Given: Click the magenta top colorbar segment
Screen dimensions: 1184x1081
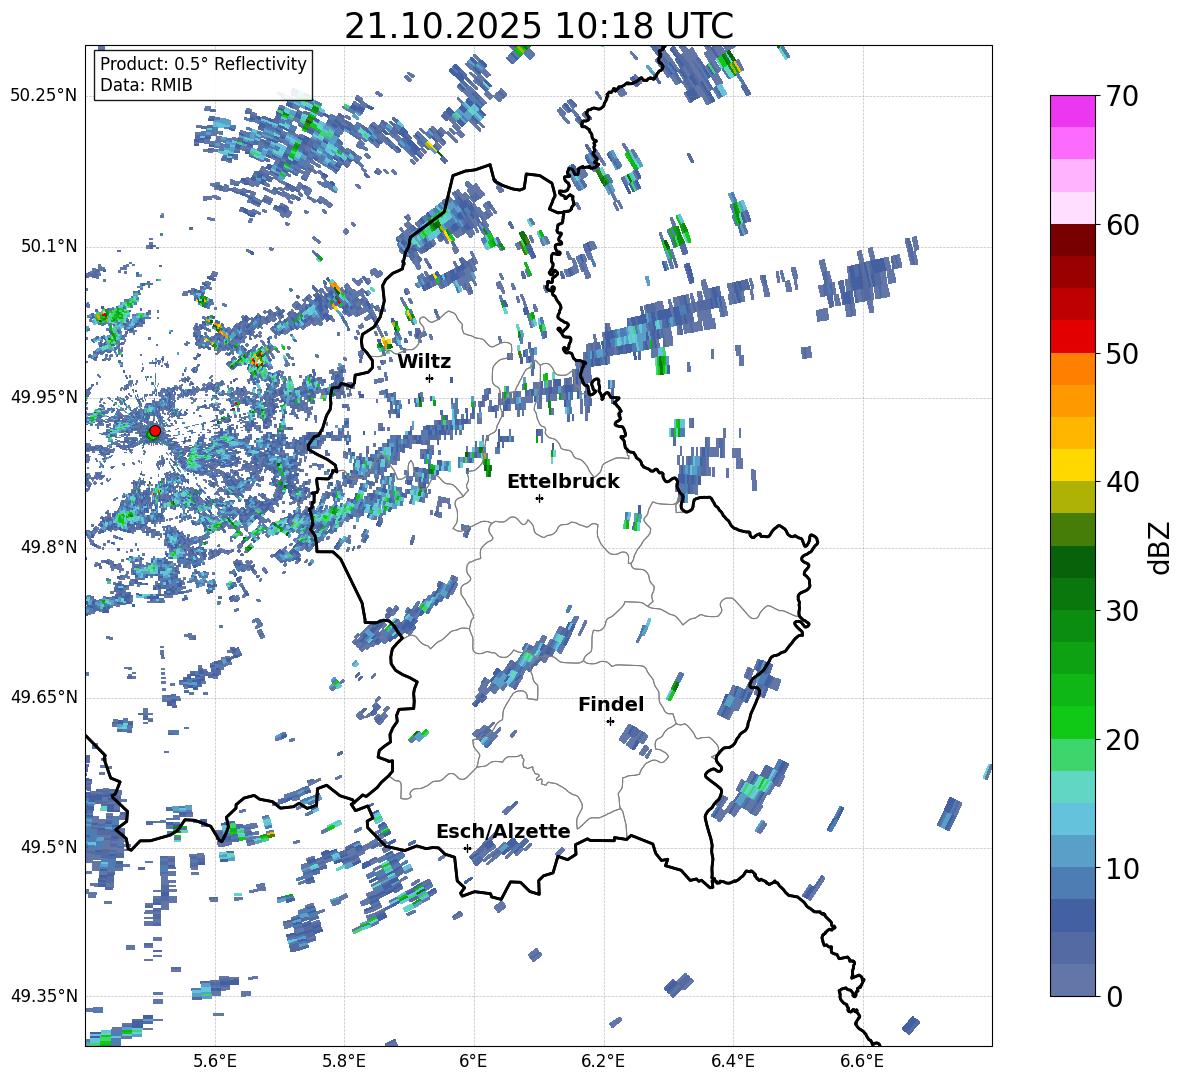Looking at the screenshot, I should coord(1073,112).
